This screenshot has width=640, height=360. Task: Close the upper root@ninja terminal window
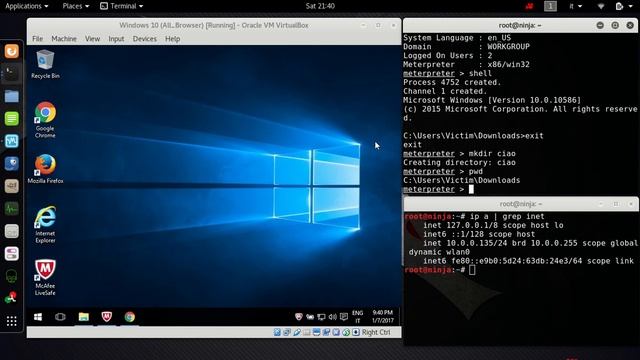pos(630,25)
